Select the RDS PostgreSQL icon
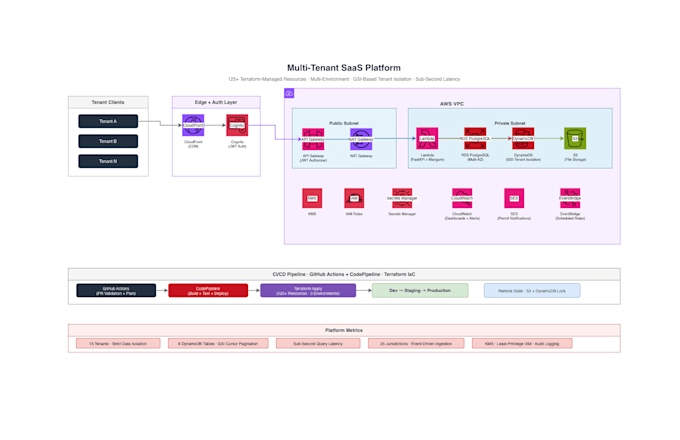The width and height of the screenshot is (680, 440). [475, 138]
